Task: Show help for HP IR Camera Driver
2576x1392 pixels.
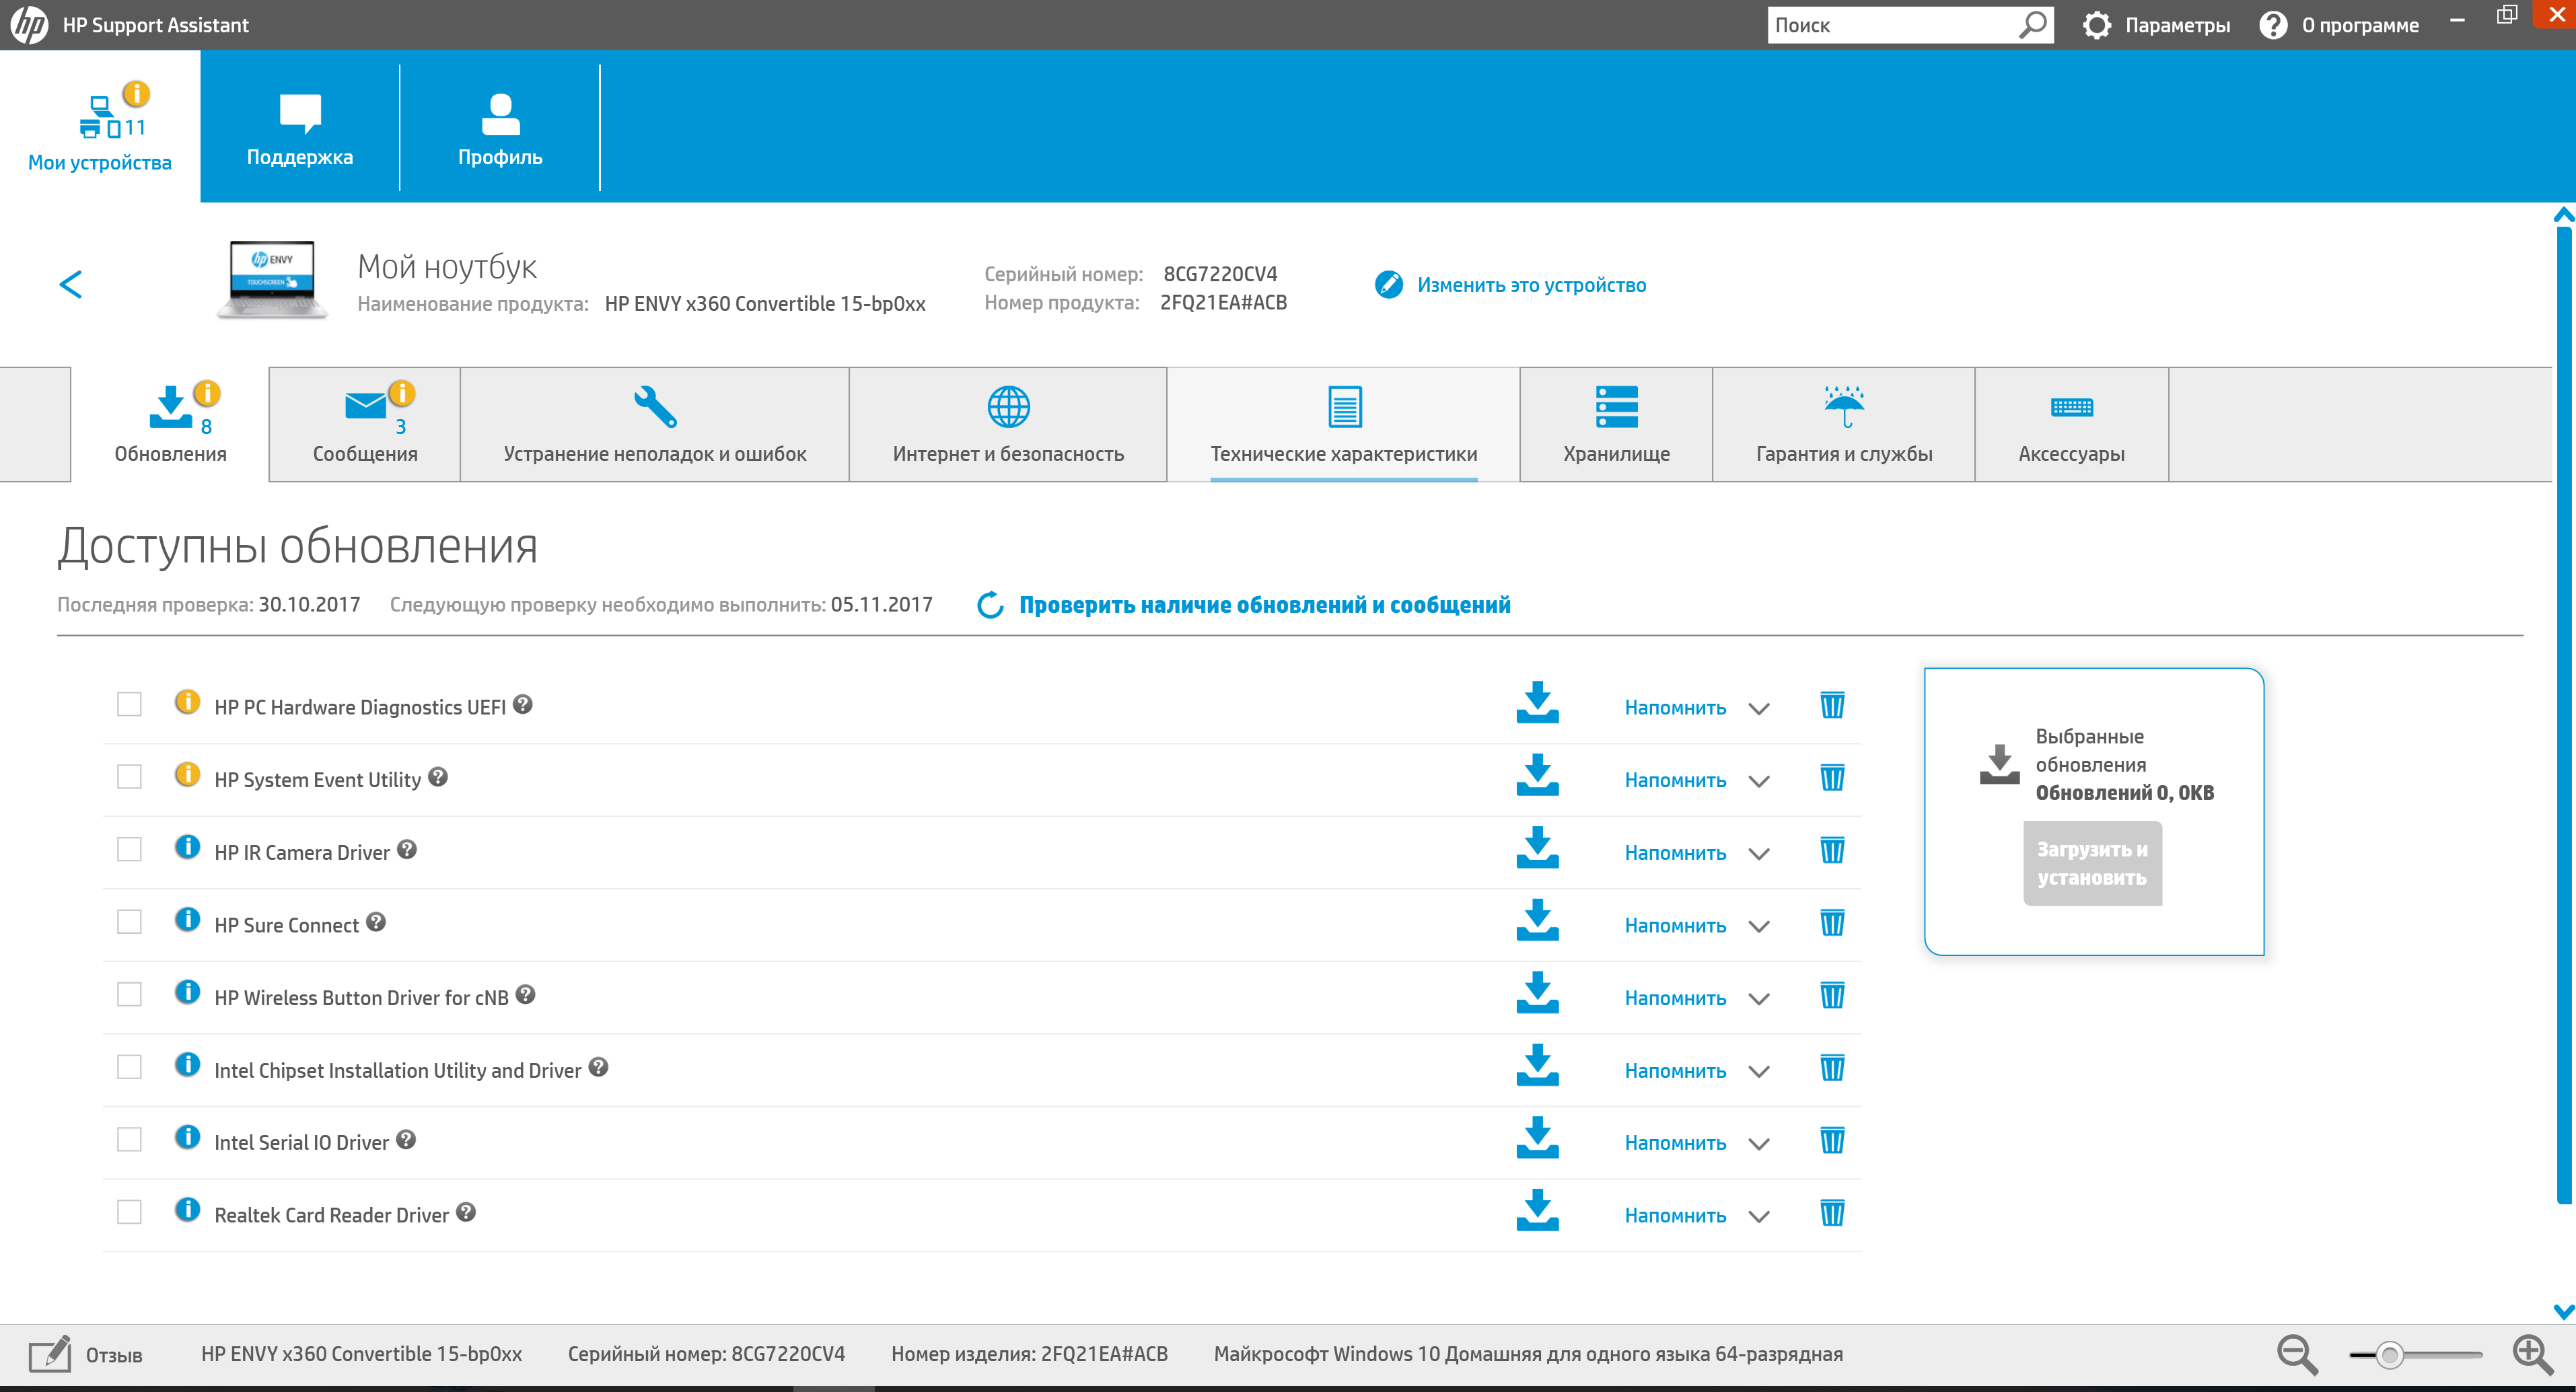Action: (x=407, y=850)
